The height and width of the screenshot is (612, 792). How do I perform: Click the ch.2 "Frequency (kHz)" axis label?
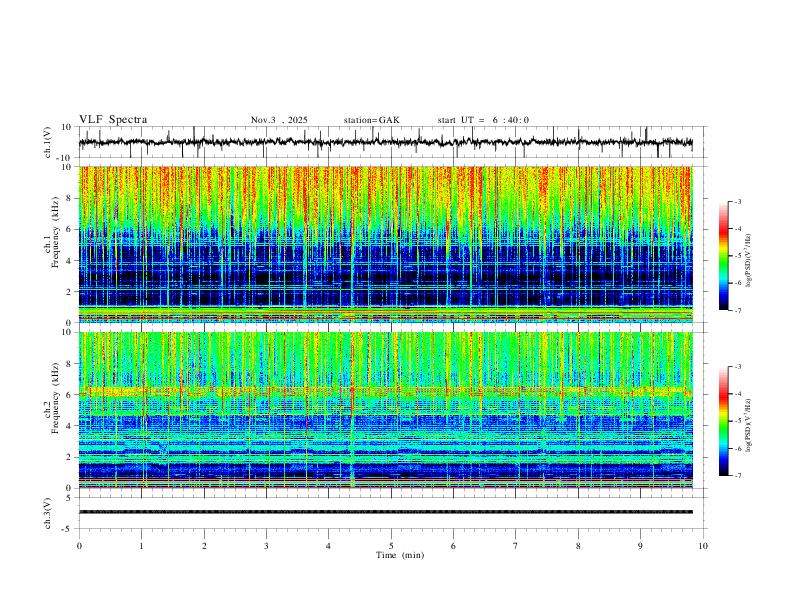click(56, 398)
